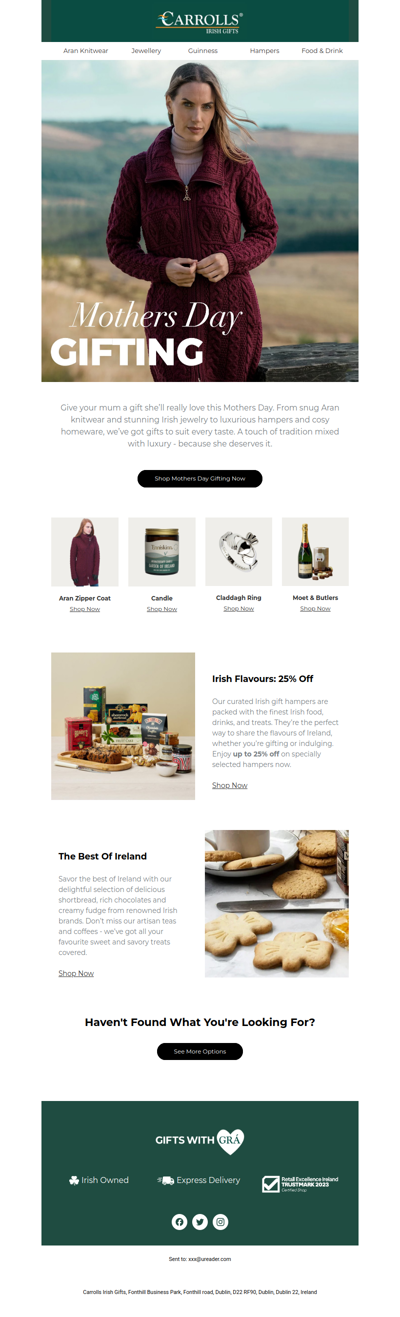The image size is (400, 1317).
Task: Click the Express Delivery truck icon
Action: coord(166,1180)
